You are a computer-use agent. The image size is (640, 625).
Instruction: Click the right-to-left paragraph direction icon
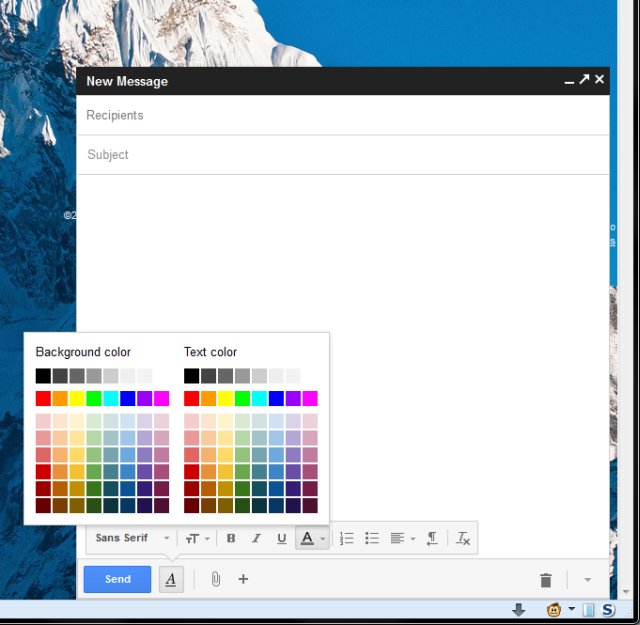tap(432, 538)
